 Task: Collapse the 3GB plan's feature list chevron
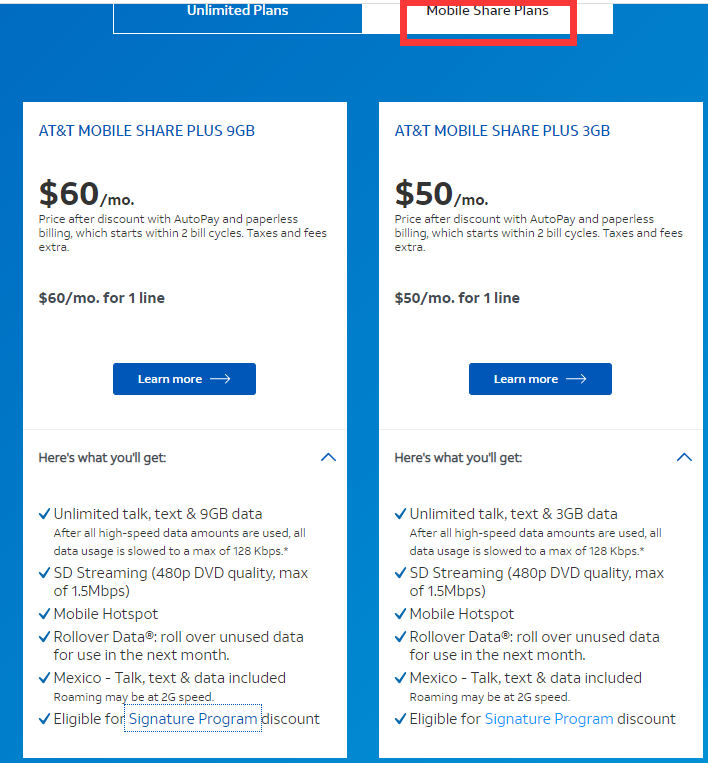(x=684, y=457)
